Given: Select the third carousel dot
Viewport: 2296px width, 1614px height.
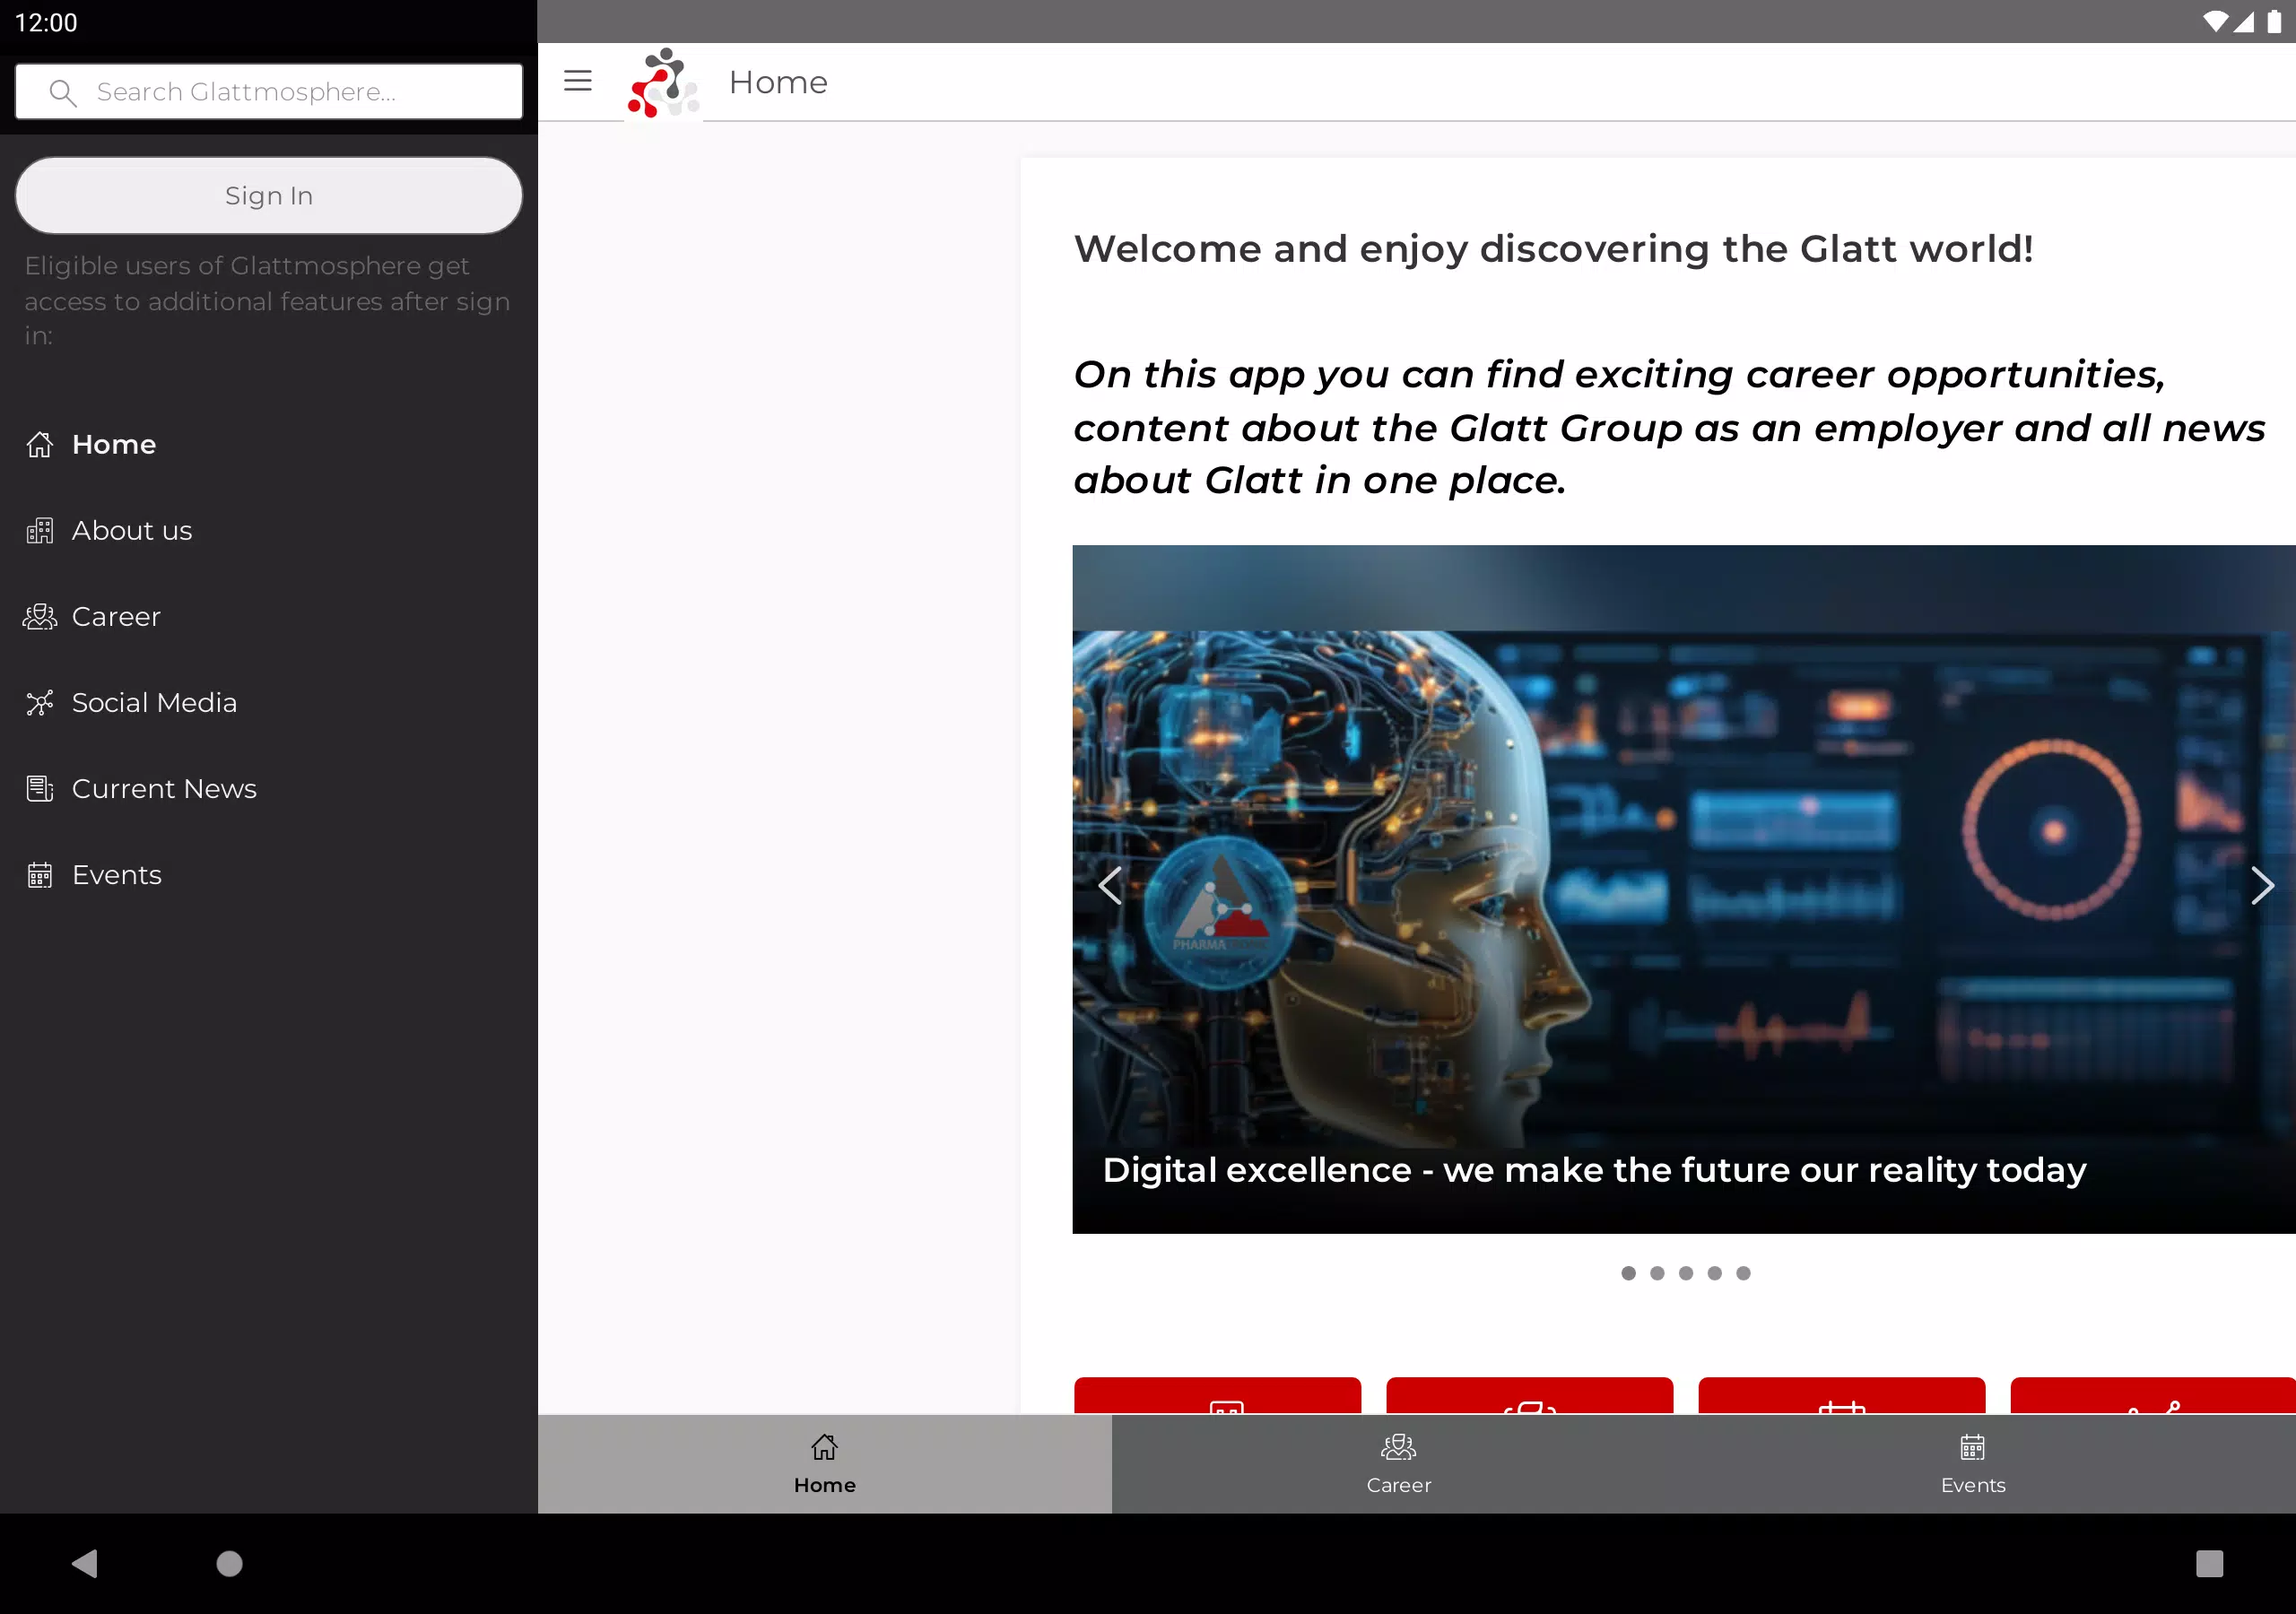Looking at the screenshot, I should (x=1686, y=1273).
